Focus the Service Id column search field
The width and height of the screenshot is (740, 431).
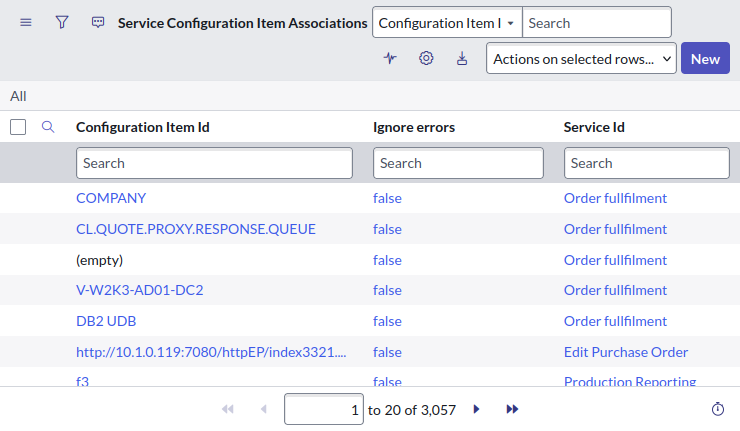point(647,163)
